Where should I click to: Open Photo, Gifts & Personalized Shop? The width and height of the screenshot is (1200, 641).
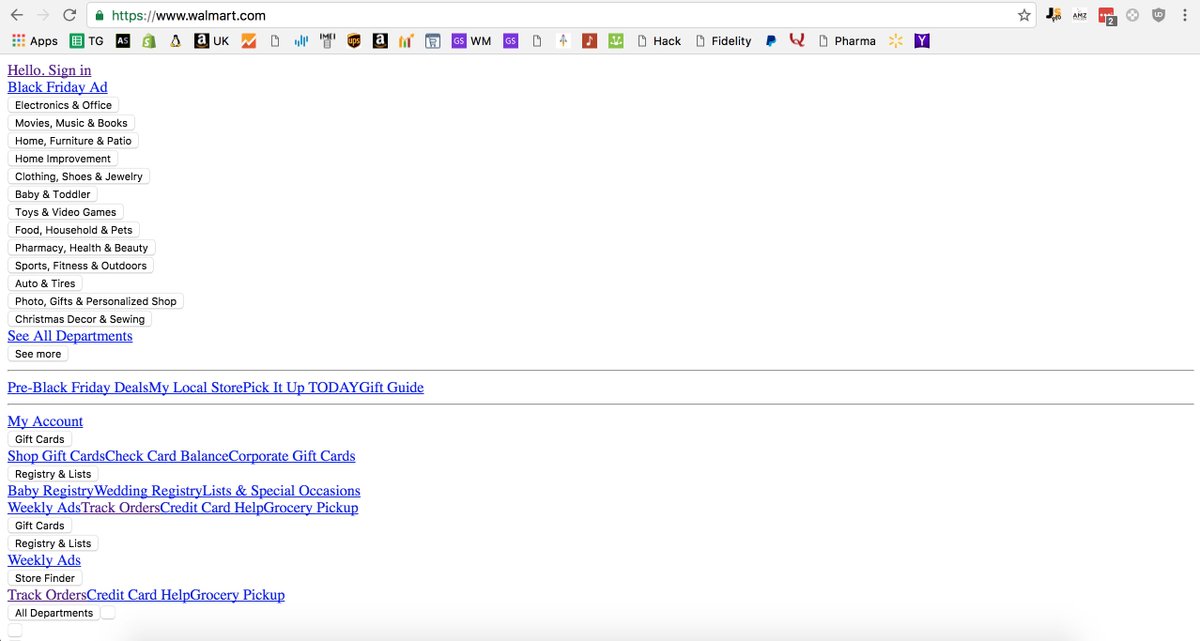coord(96,301)
